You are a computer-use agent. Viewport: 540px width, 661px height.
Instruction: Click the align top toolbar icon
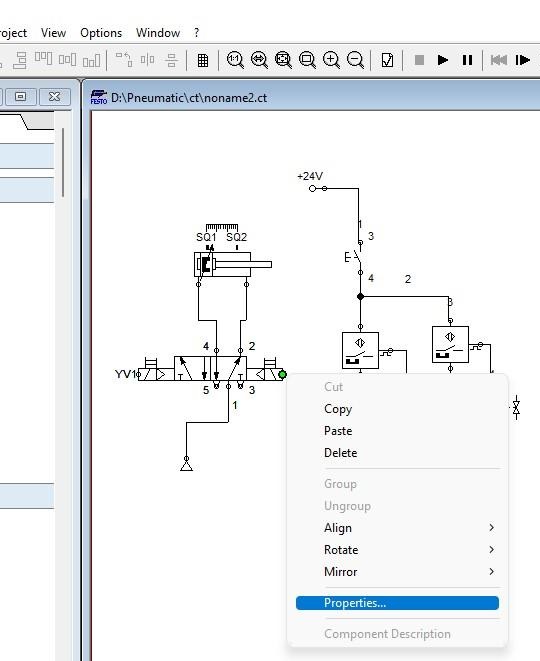43,59
